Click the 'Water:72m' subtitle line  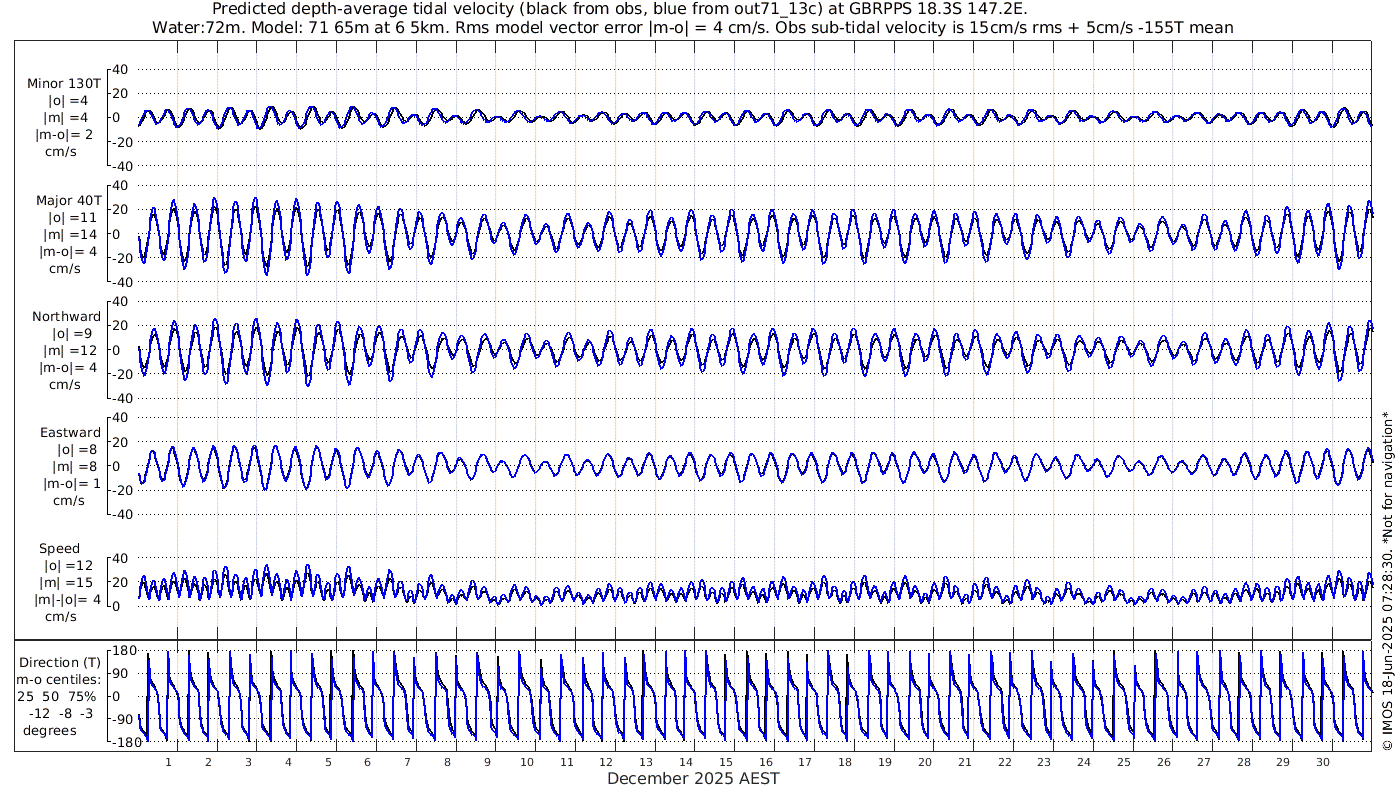click(x=692, y=27)
